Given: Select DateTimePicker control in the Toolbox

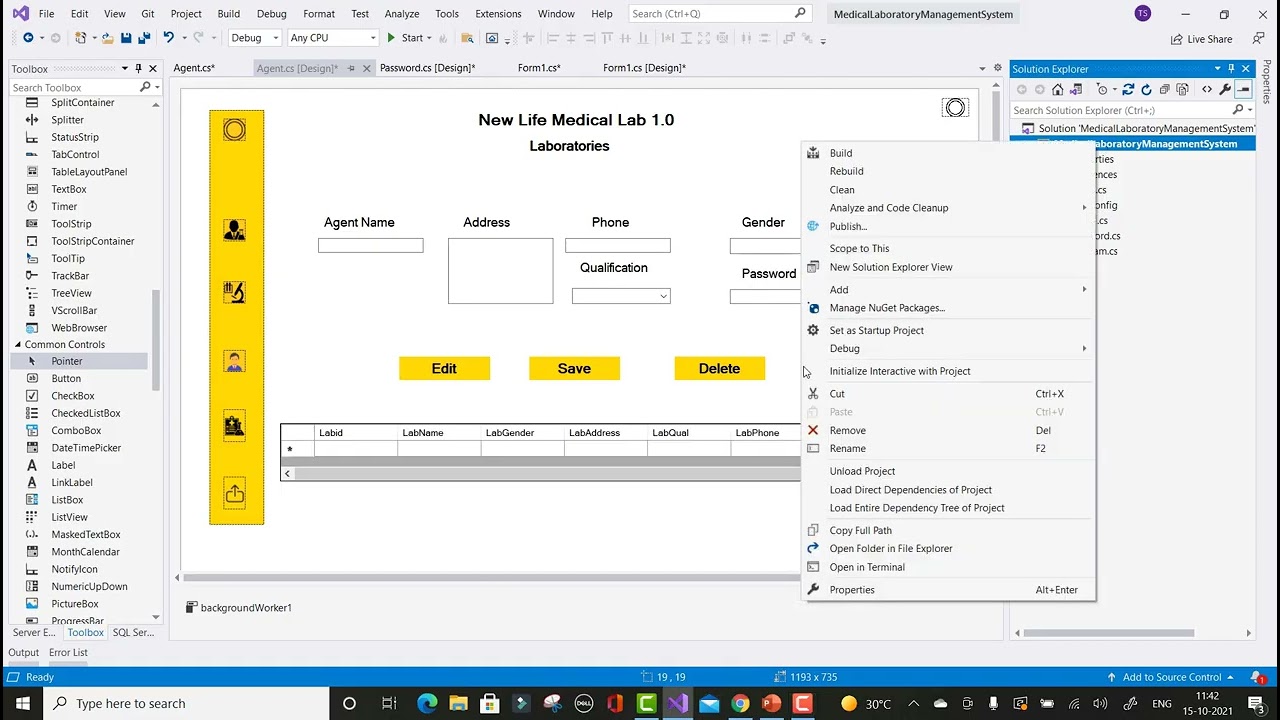Looking at the screenshot, I should pos(86,448).
